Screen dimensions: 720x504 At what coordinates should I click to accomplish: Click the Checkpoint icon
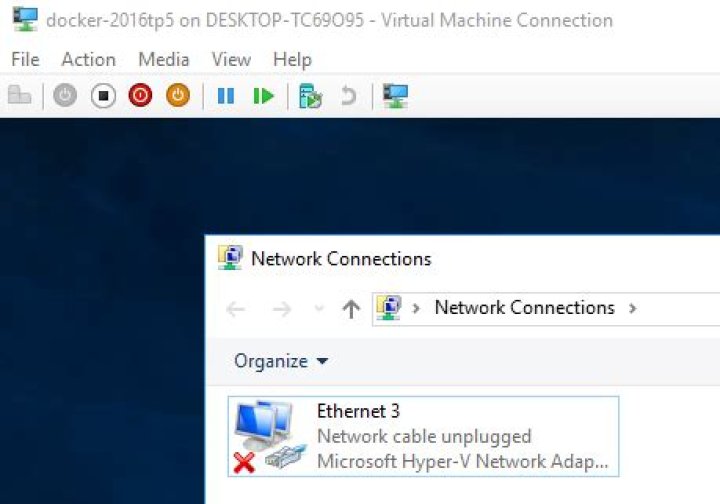[310, 96]
